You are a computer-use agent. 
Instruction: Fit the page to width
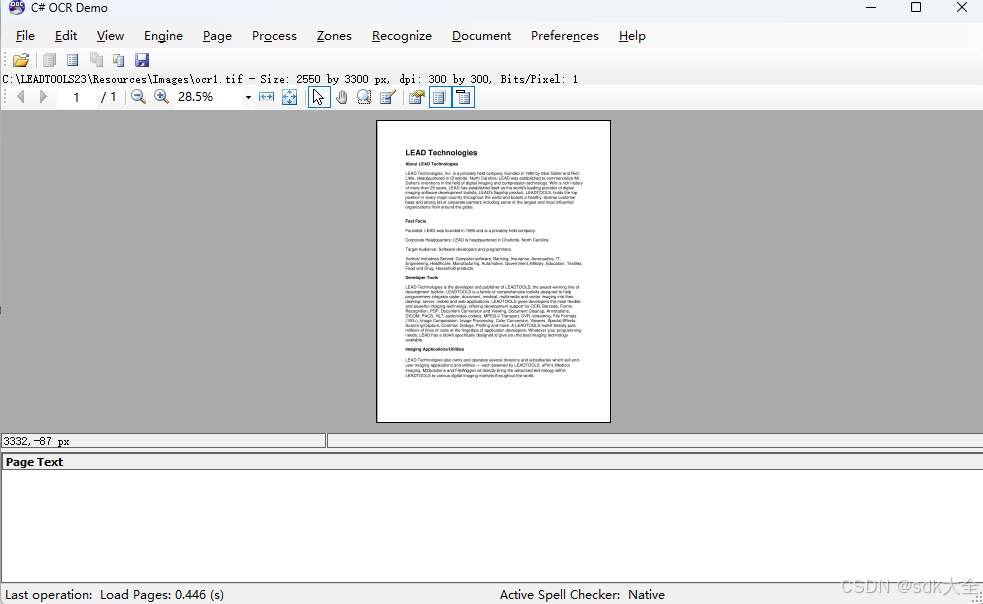pos(266,97)
